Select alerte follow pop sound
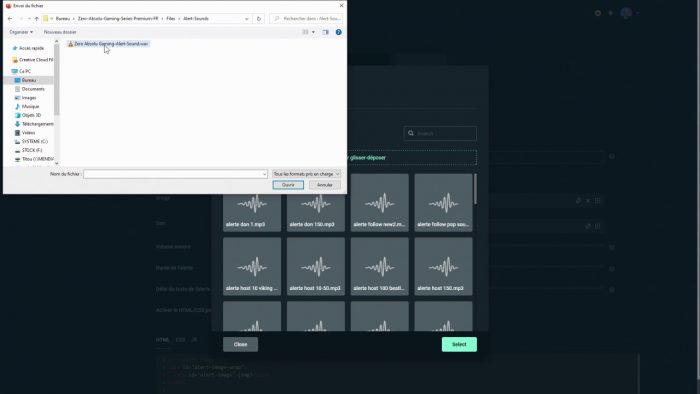Viewport: 700px width, 394px height. [443, 203]
